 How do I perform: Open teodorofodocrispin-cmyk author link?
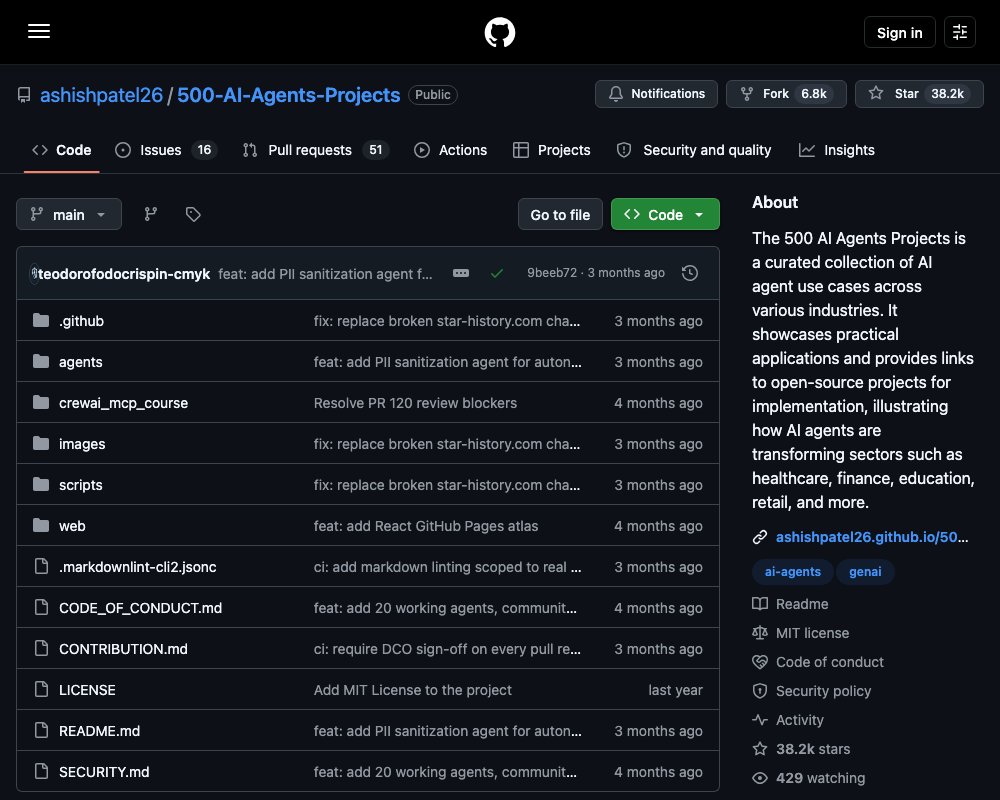(124, 274)
